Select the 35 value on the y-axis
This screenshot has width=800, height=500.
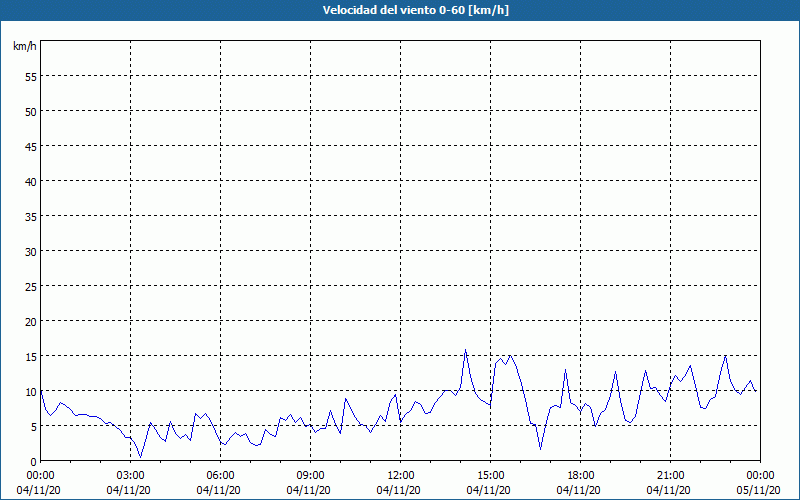31,216
